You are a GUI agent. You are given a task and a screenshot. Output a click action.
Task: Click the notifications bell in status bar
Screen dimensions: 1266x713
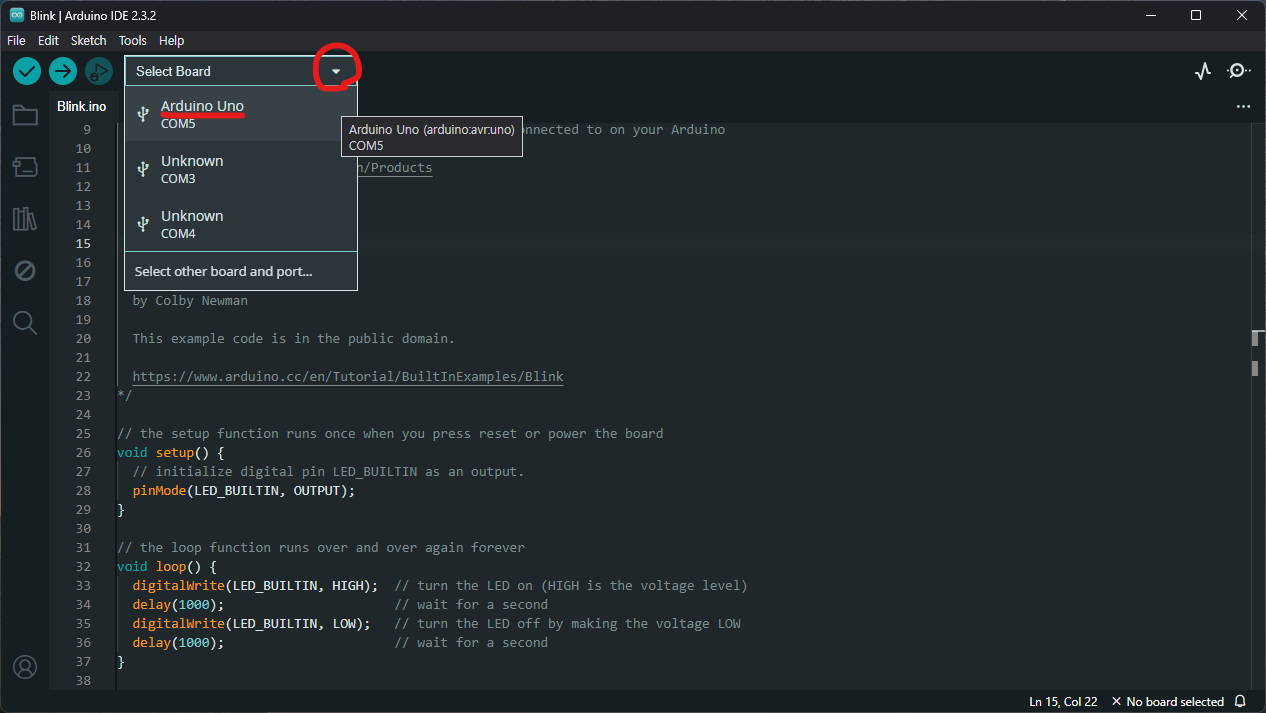click(1240, 702)
